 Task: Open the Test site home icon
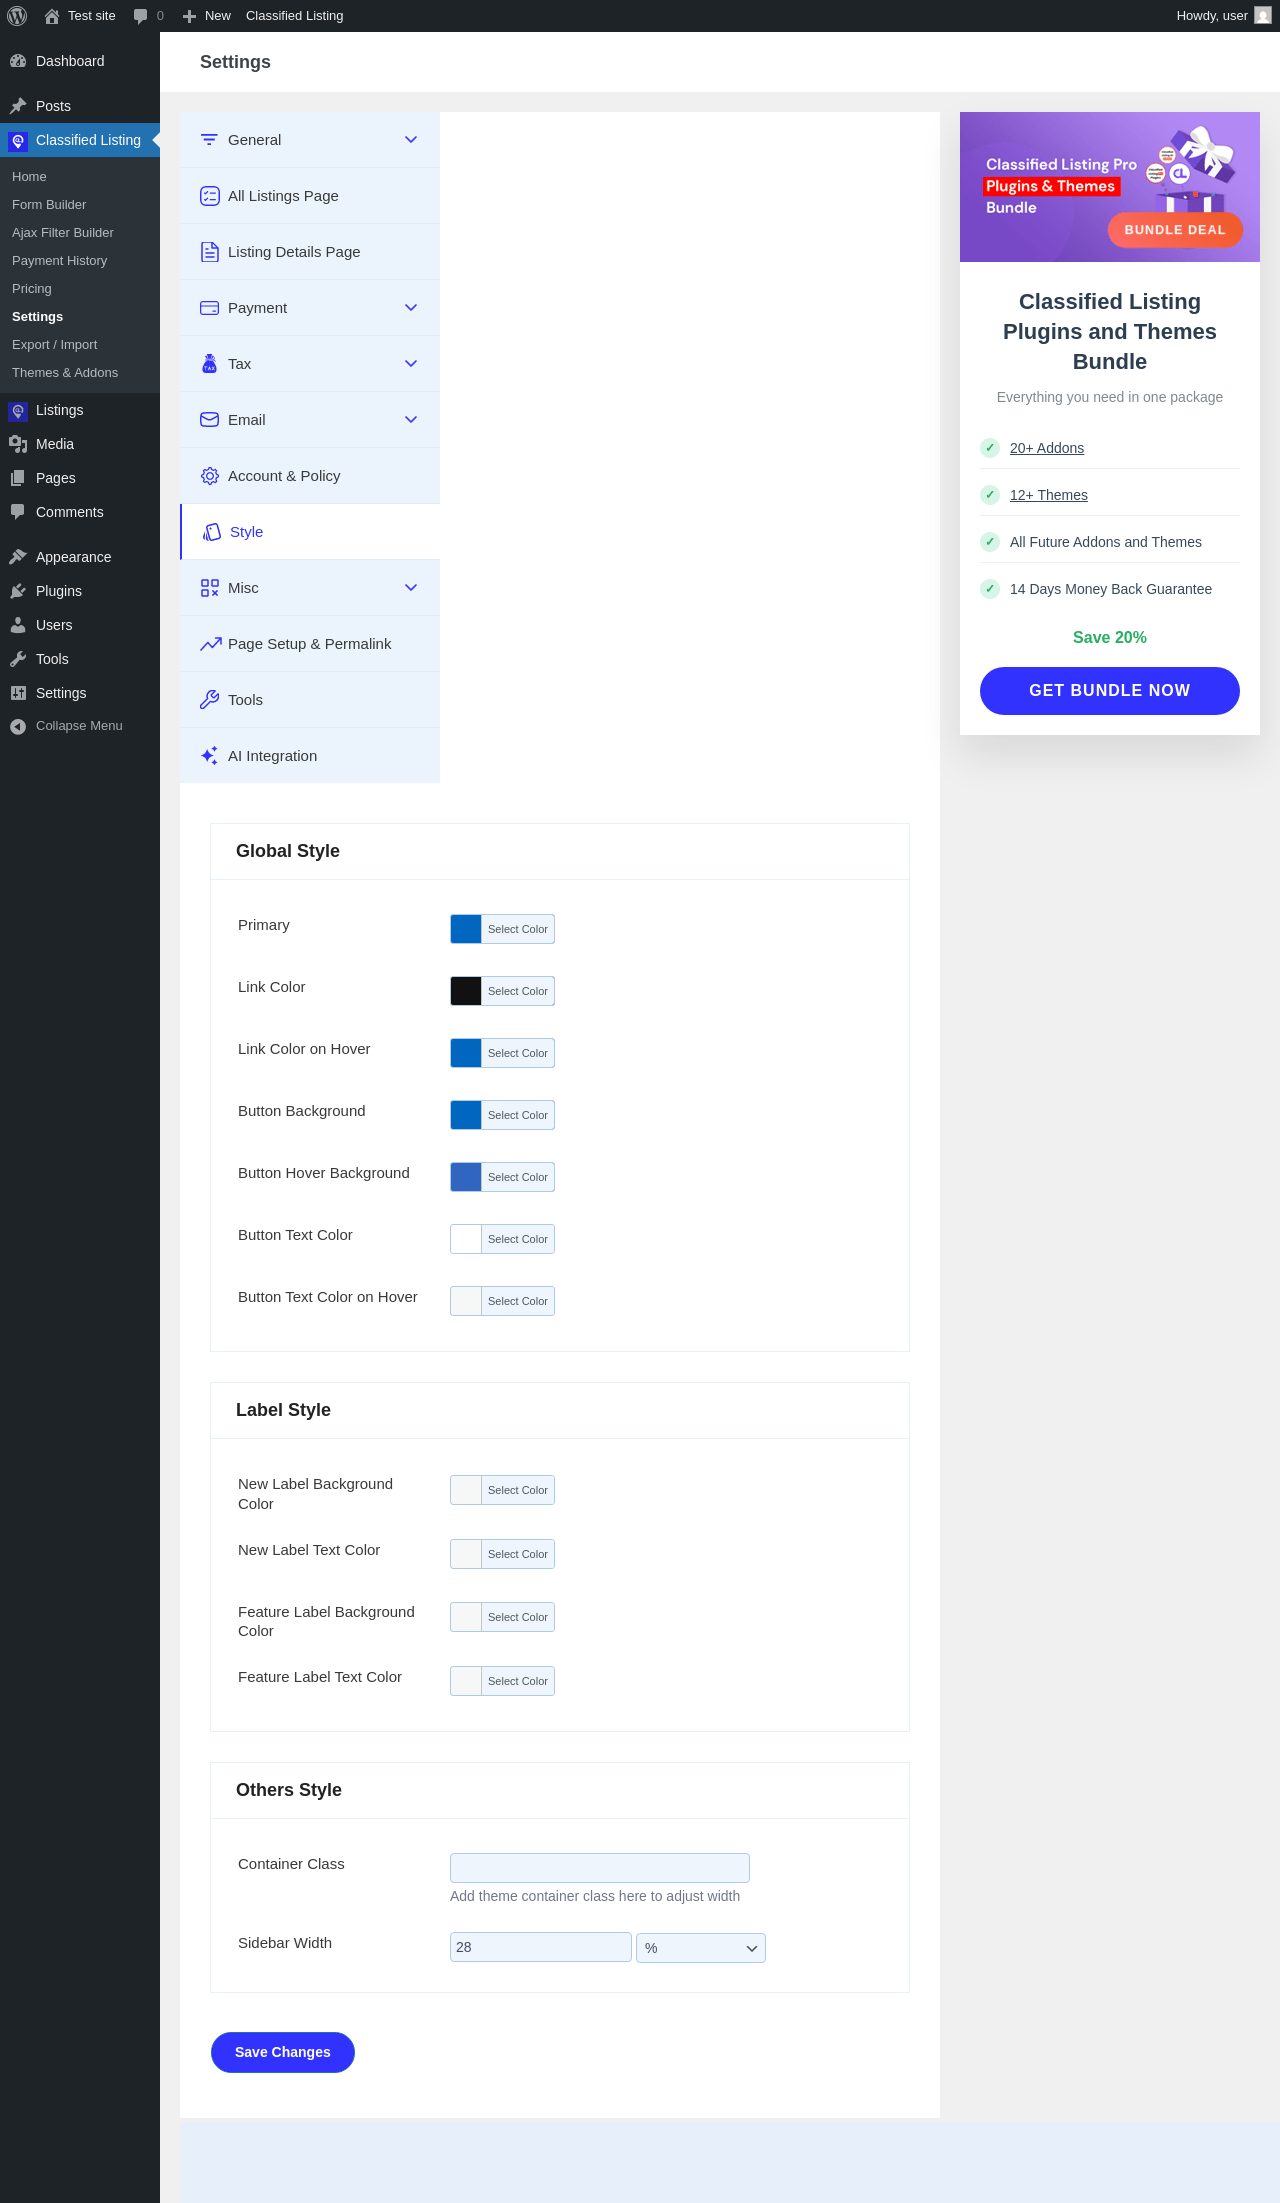tap(52, 16)
